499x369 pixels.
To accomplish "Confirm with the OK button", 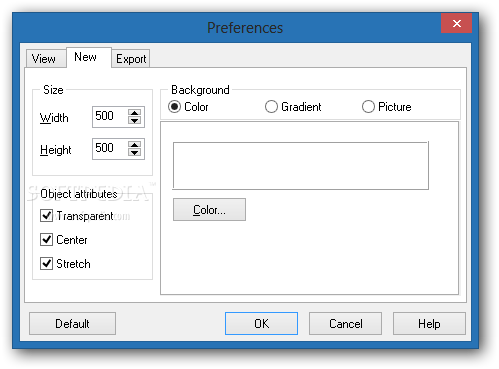I will (x=261, y=324).
